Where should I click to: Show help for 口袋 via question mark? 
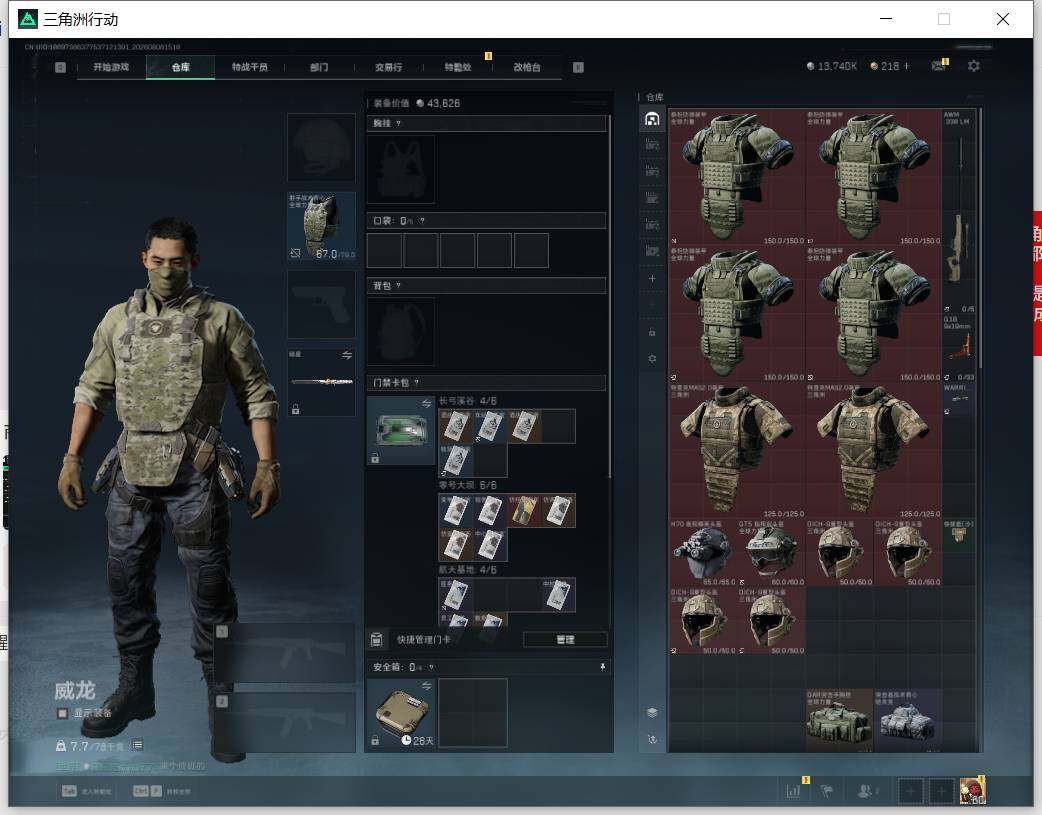click(x=422, y=221)
